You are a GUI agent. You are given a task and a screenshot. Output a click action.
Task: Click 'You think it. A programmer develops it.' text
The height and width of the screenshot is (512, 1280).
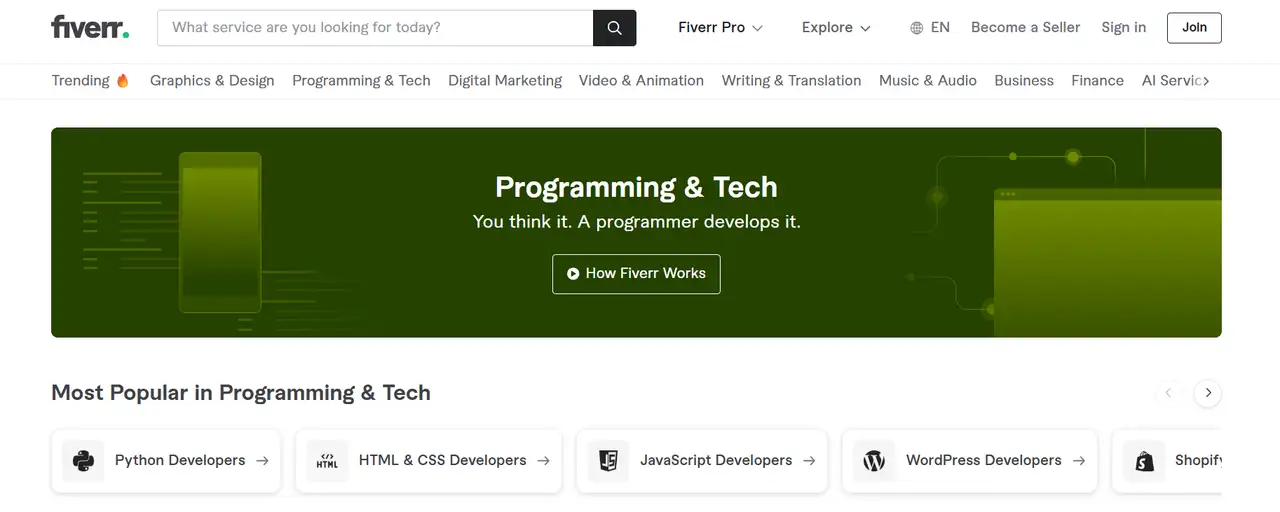tap(636, 222)
